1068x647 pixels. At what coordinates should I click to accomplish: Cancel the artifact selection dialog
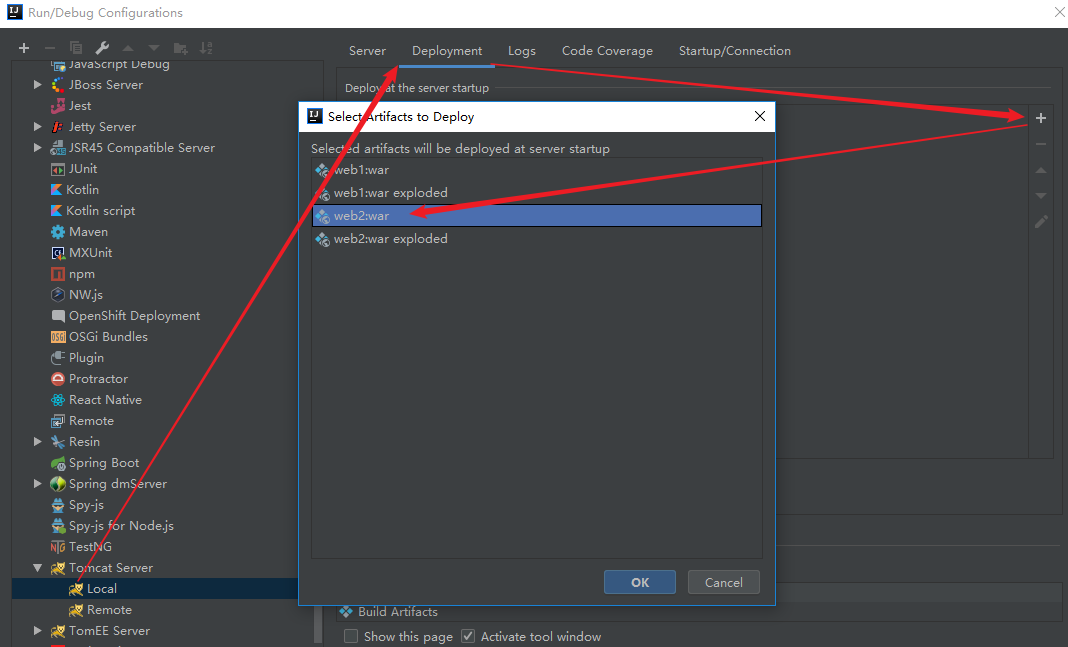(723, 582)
